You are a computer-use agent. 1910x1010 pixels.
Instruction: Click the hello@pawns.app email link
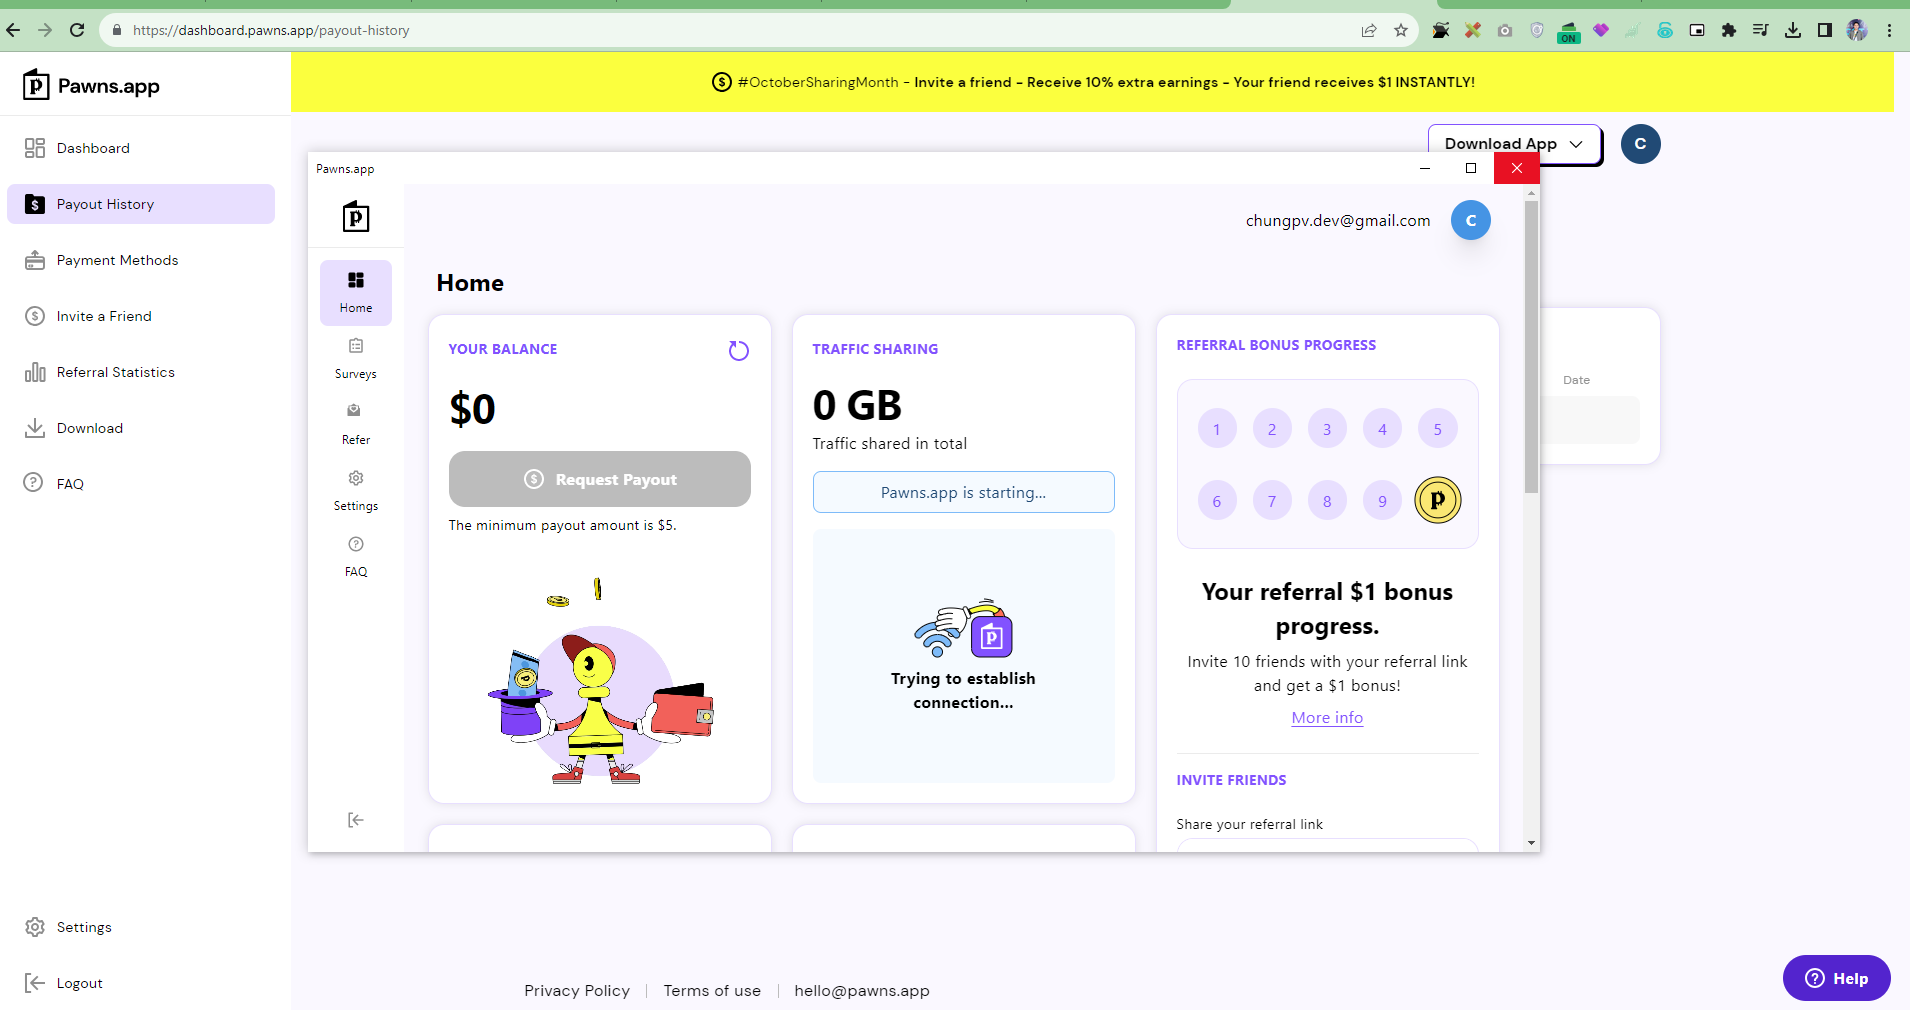click(862, 991)
